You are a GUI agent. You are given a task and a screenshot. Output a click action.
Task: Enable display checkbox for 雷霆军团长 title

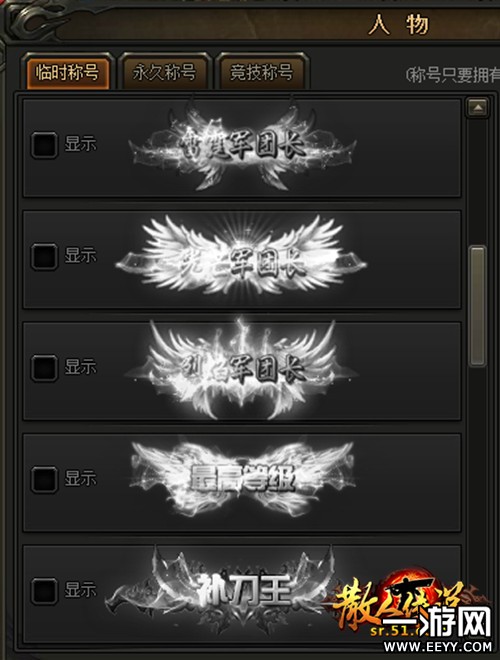(44, 145)
